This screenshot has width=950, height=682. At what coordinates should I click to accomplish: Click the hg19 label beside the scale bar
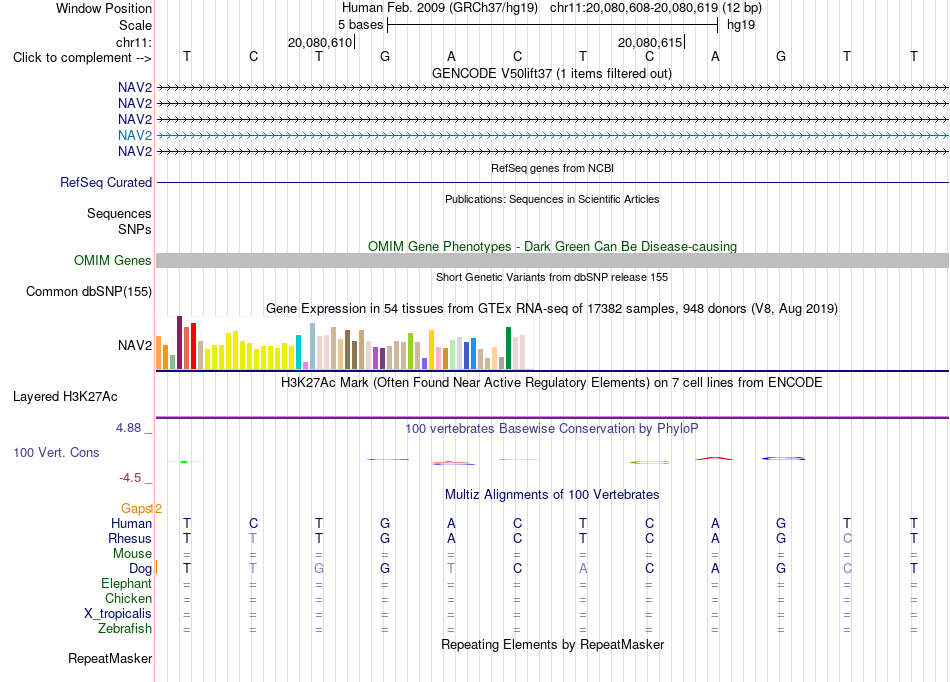tap(741, 25)
